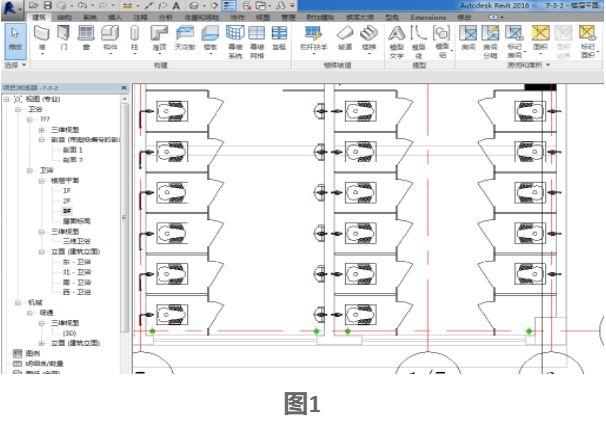
Task: Close the Project Browser panel
Action: click(124, 88)
